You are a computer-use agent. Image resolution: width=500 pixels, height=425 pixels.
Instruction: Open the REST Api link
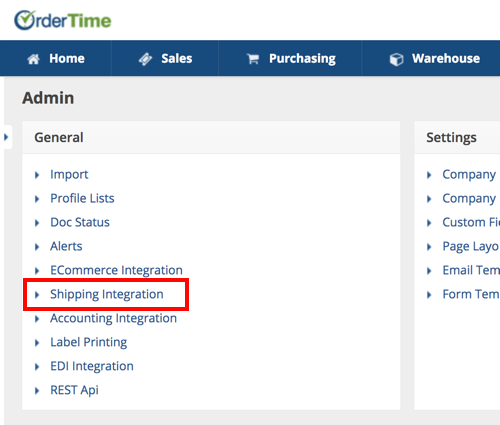(74, 390)
